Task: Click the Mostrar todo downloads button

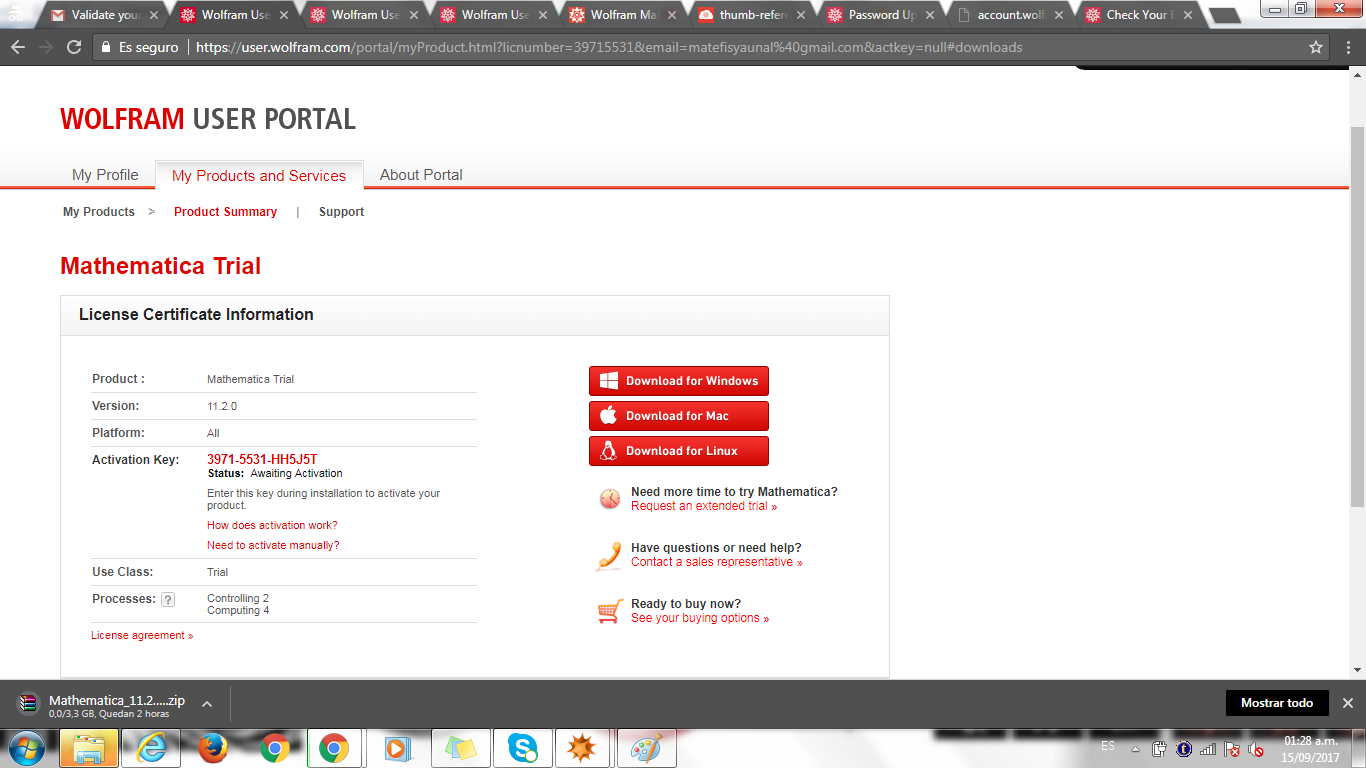Action: click(x=1277, y=703)
